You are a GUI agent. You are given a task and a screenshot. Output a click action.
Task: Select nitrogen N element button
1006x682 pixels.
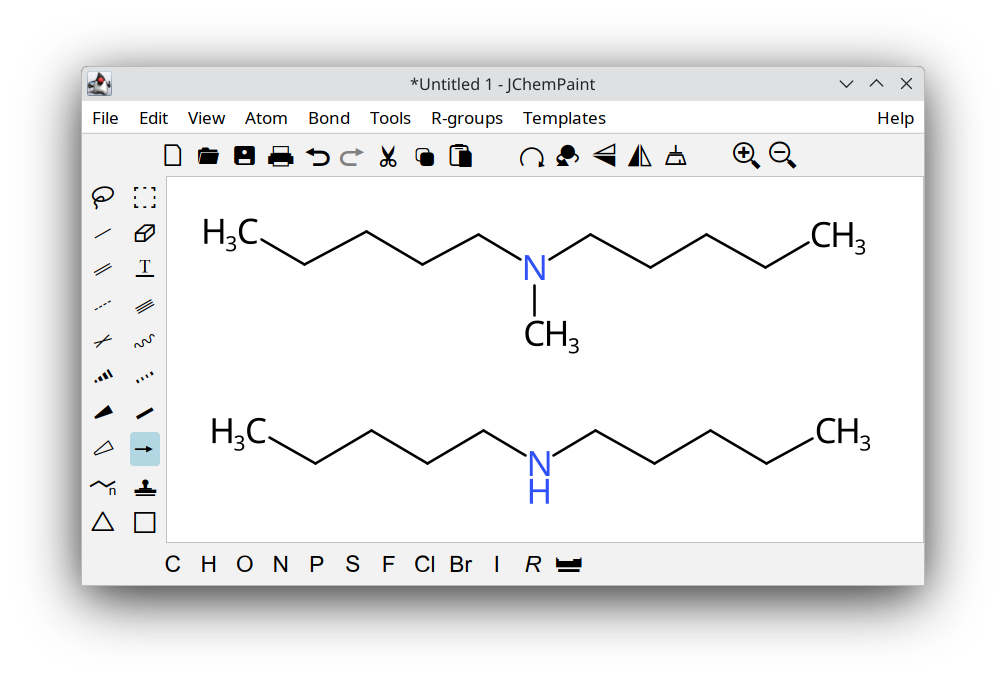280,564
